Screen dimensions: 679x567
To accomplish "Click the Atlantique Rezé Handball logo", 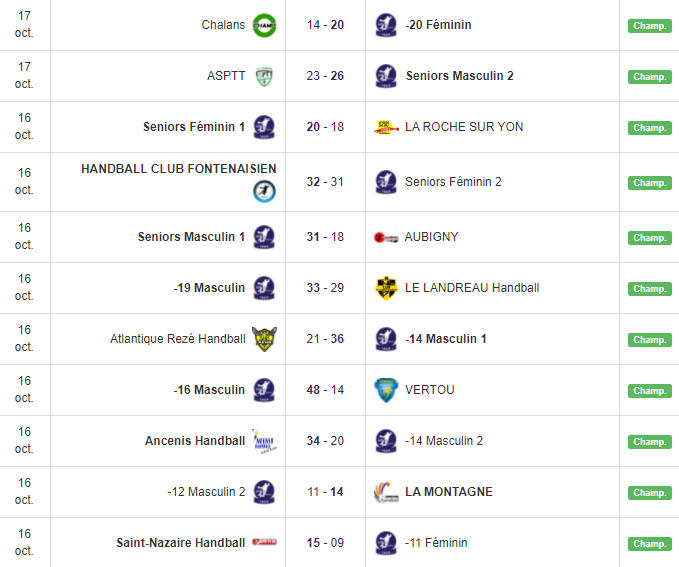I will [x=264, y=339].
